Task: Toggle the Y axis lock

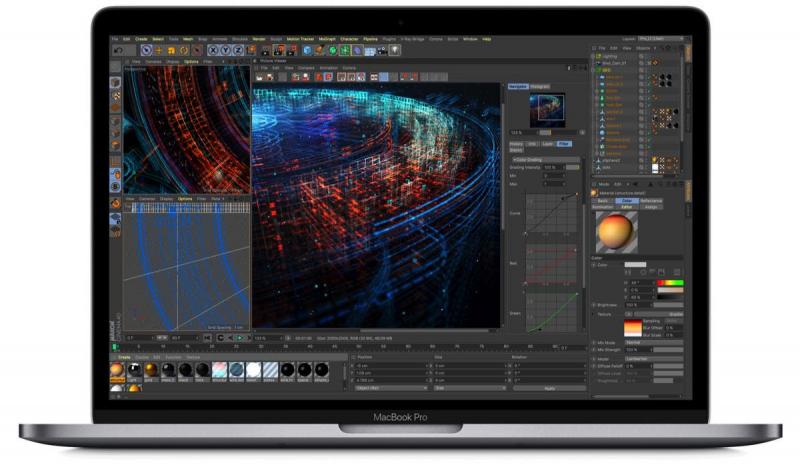Action: coord(225,50)
